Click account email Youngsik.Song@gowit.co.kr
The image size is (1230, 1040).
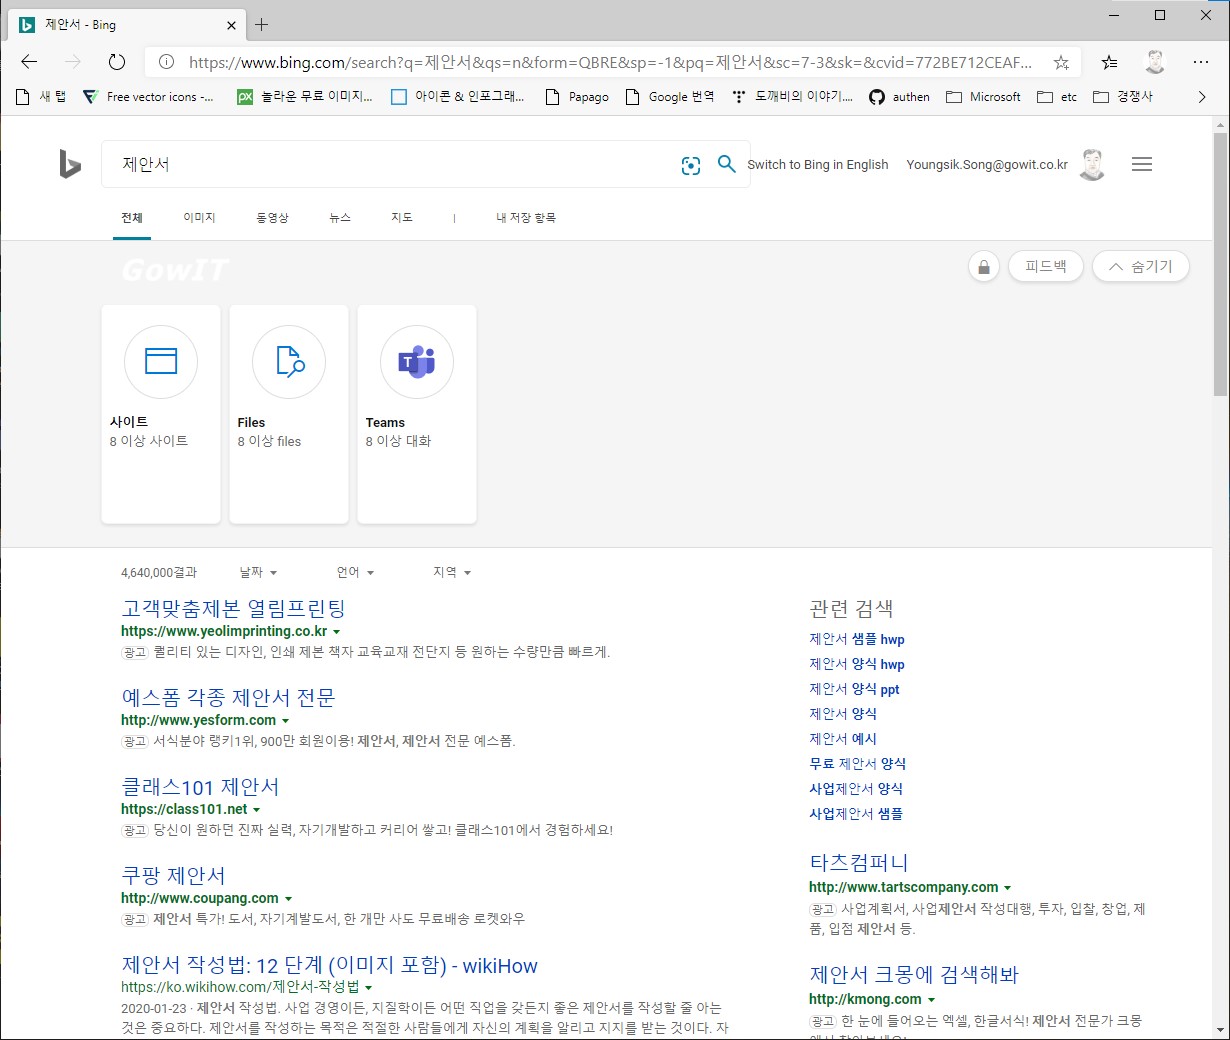(x=987, y=164)
